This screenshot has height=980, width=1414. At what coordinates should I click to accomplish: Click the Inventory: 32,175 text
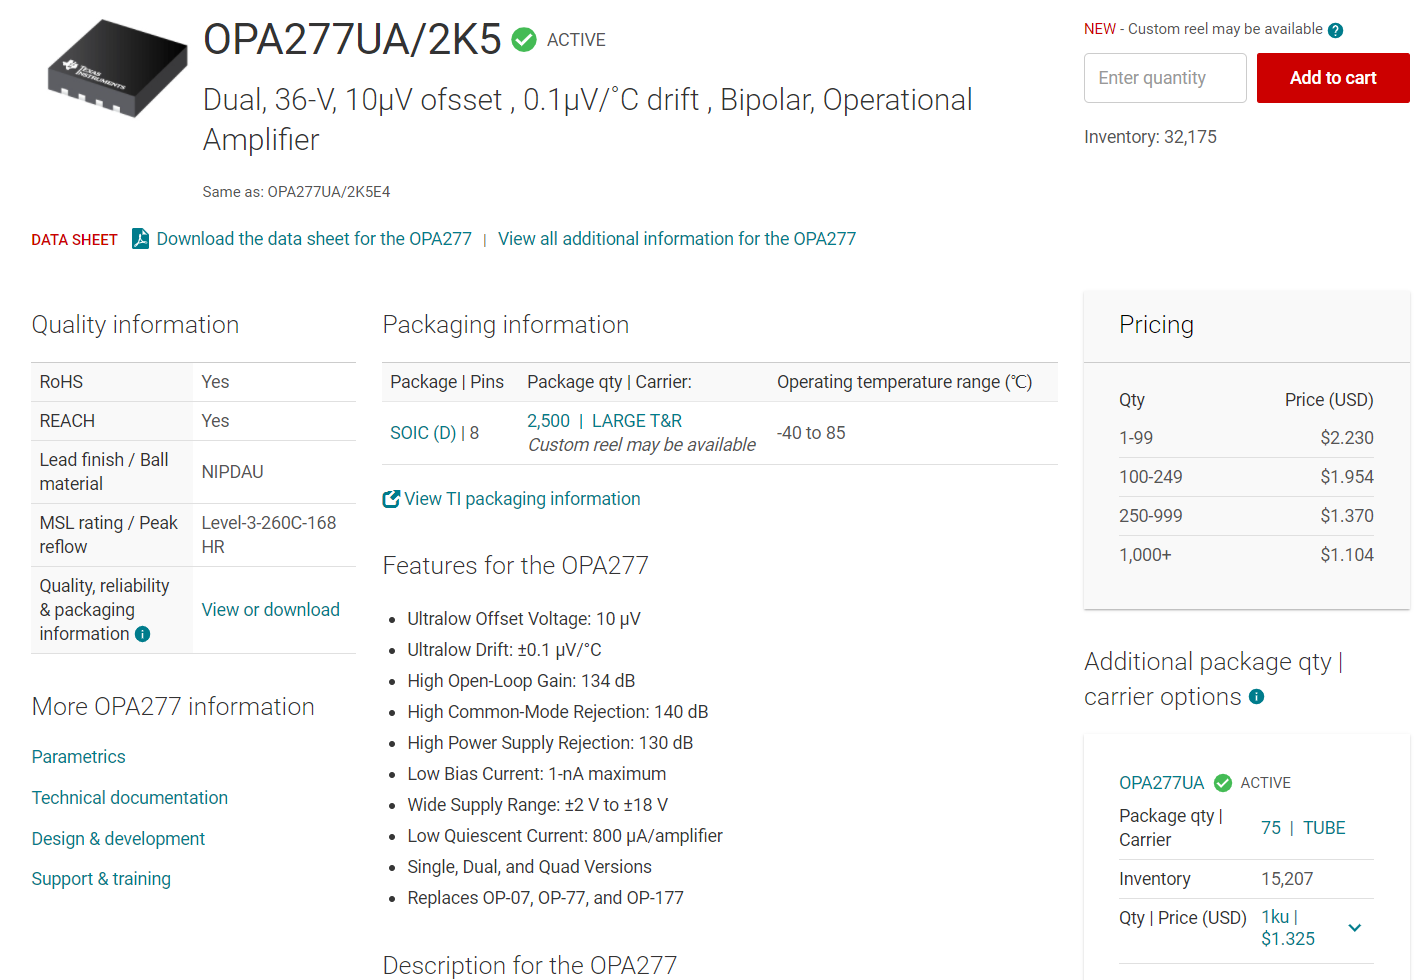coord(1150,137)
